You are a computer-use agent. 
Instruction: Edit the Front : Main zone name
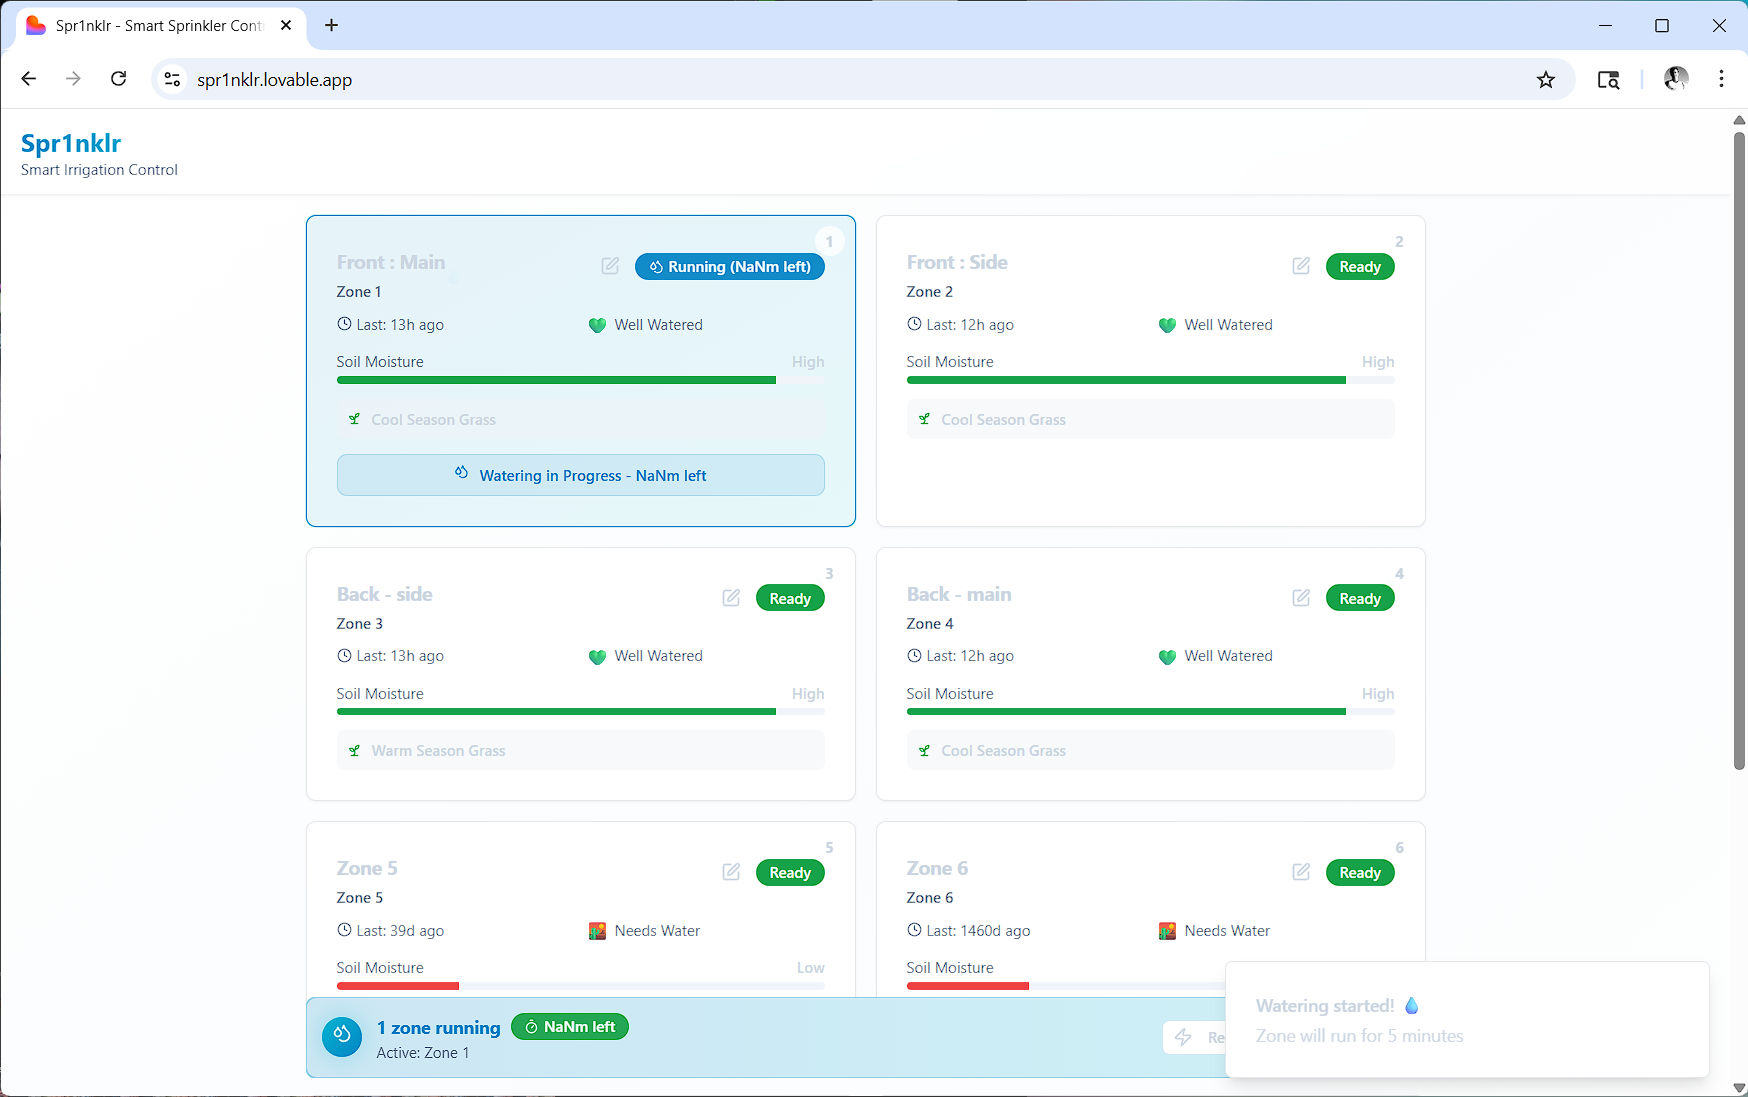click(x=610, y=266)
